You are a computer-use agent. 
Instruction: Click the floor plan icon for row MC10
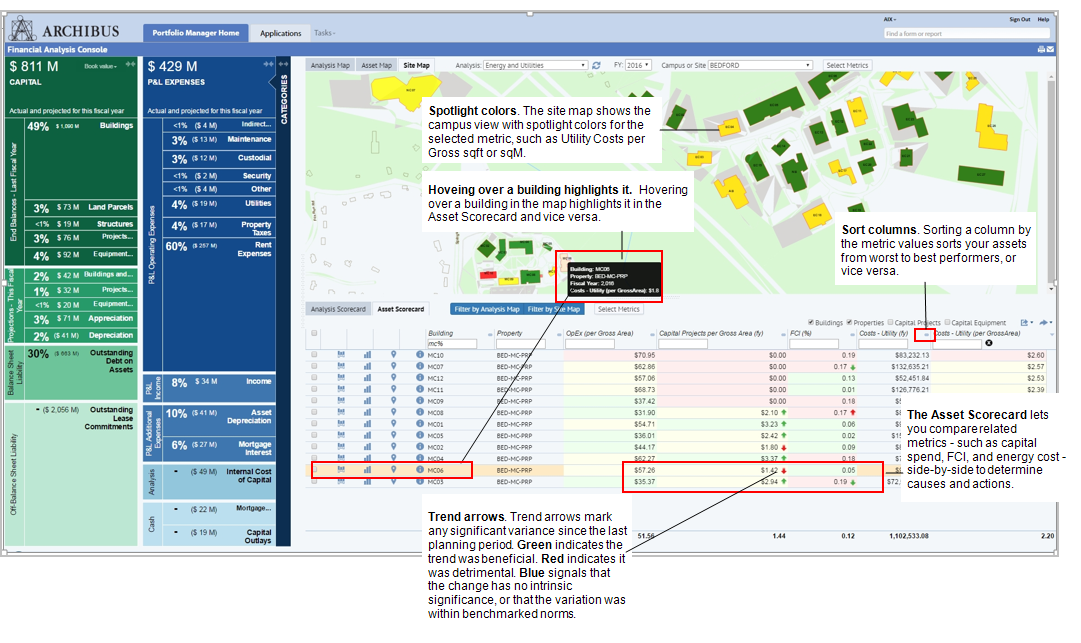pos(341,354)
